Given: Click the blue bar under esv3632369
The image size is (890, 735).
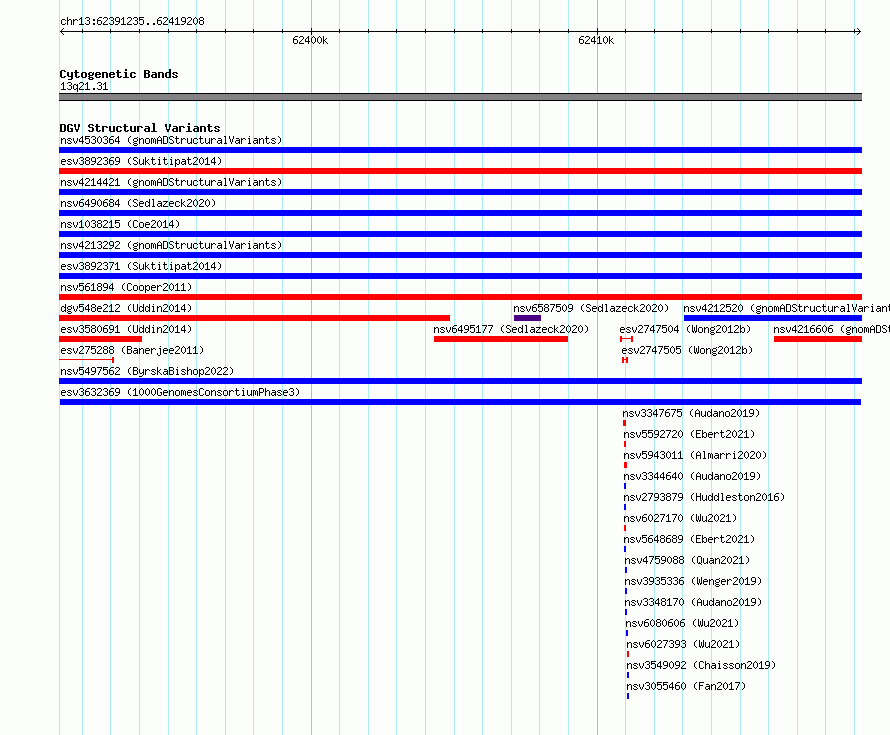Looking at the screenshot, I should tap(460, 402).
